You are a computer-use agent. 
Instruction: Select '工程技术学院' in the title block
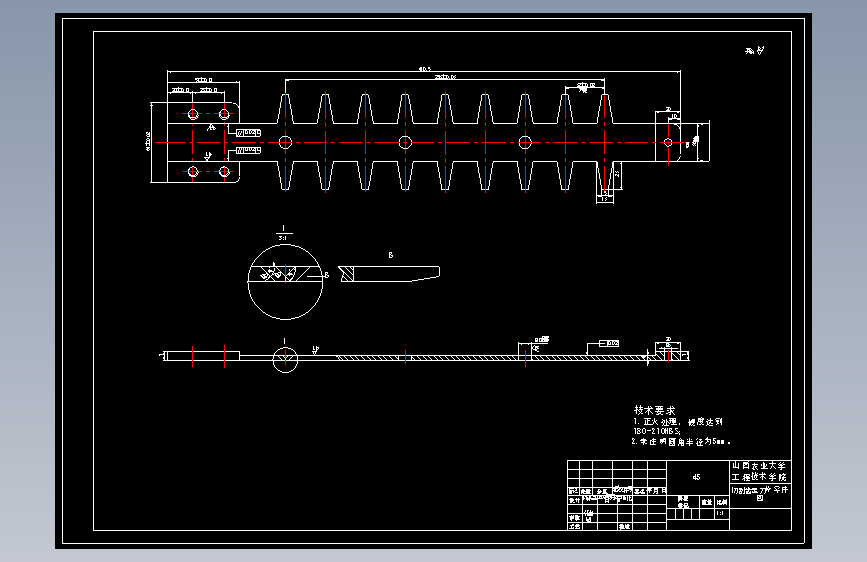[x=759, y=477]
